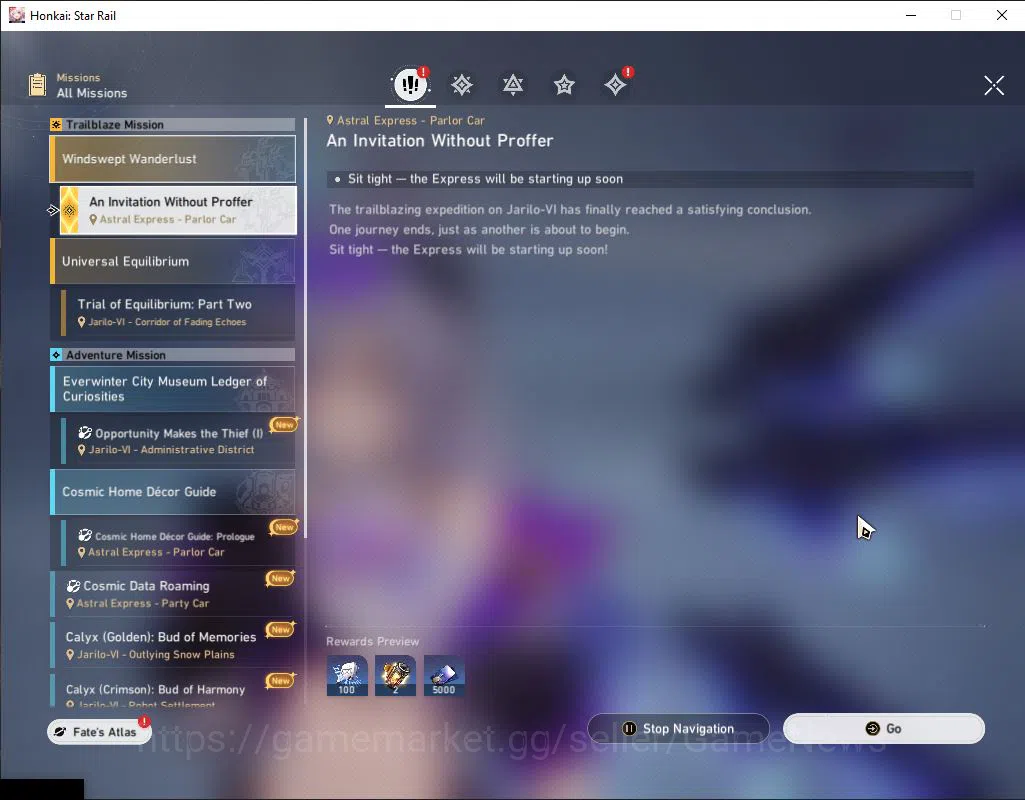
Task: Click the Trailblaze Mission section header
Action: (173, 125)
